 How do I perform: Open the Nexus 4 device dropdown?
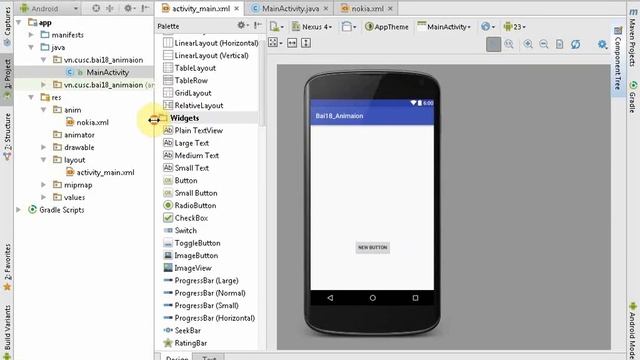[x=312, y=27]
